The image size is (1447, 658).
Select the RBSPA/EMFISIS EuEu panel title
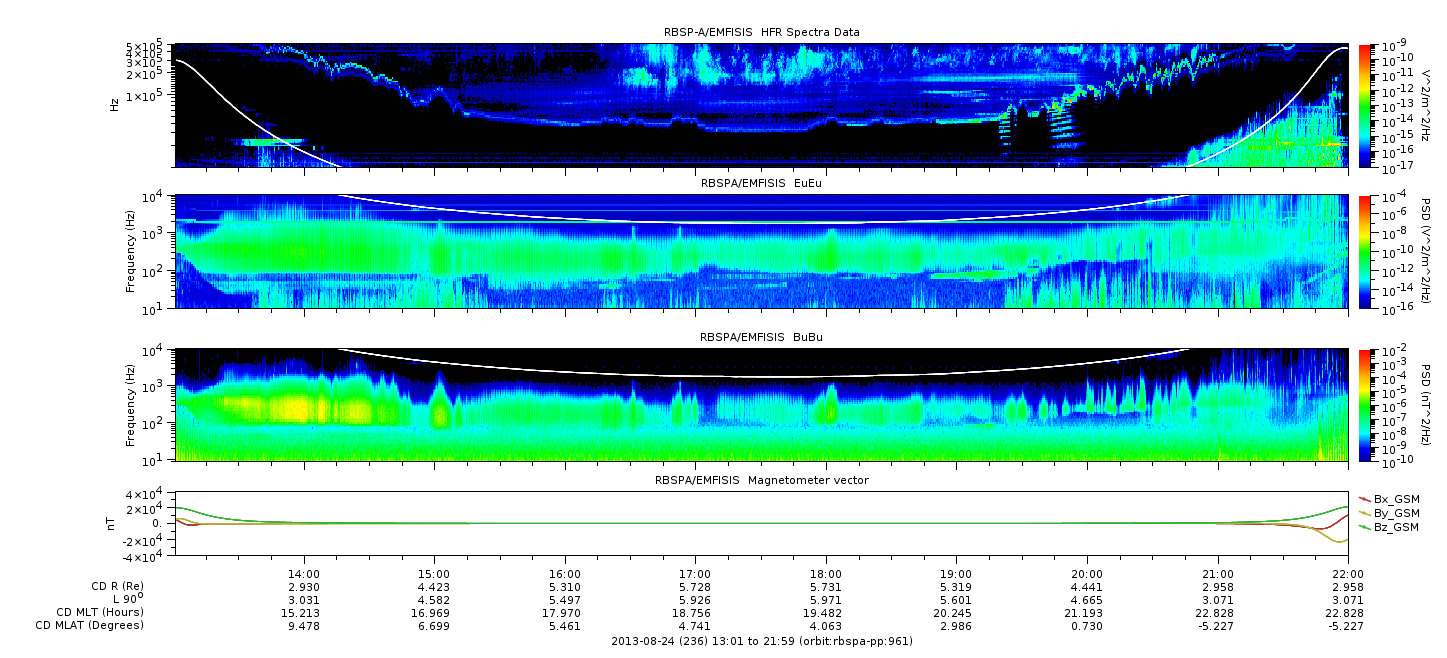pos(761,184)
